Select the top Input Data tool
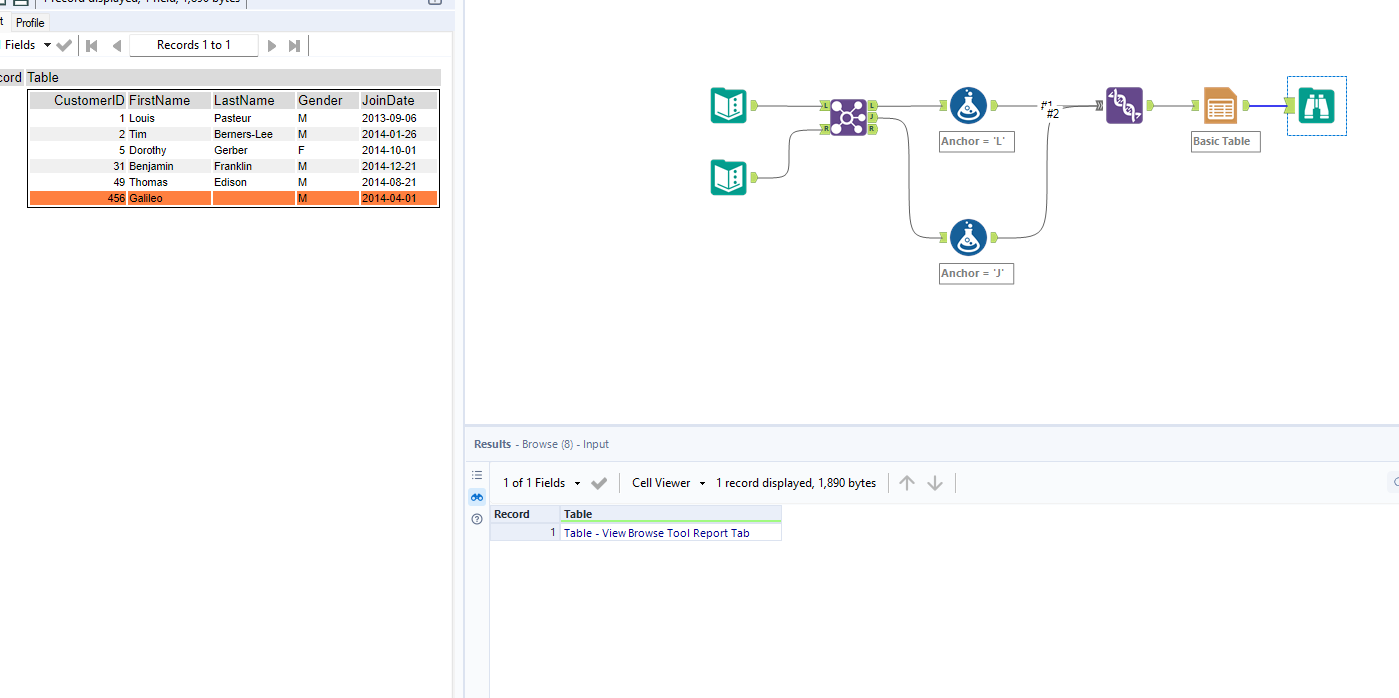Screen dimensions: 1399x698 (x=728, y=105)
